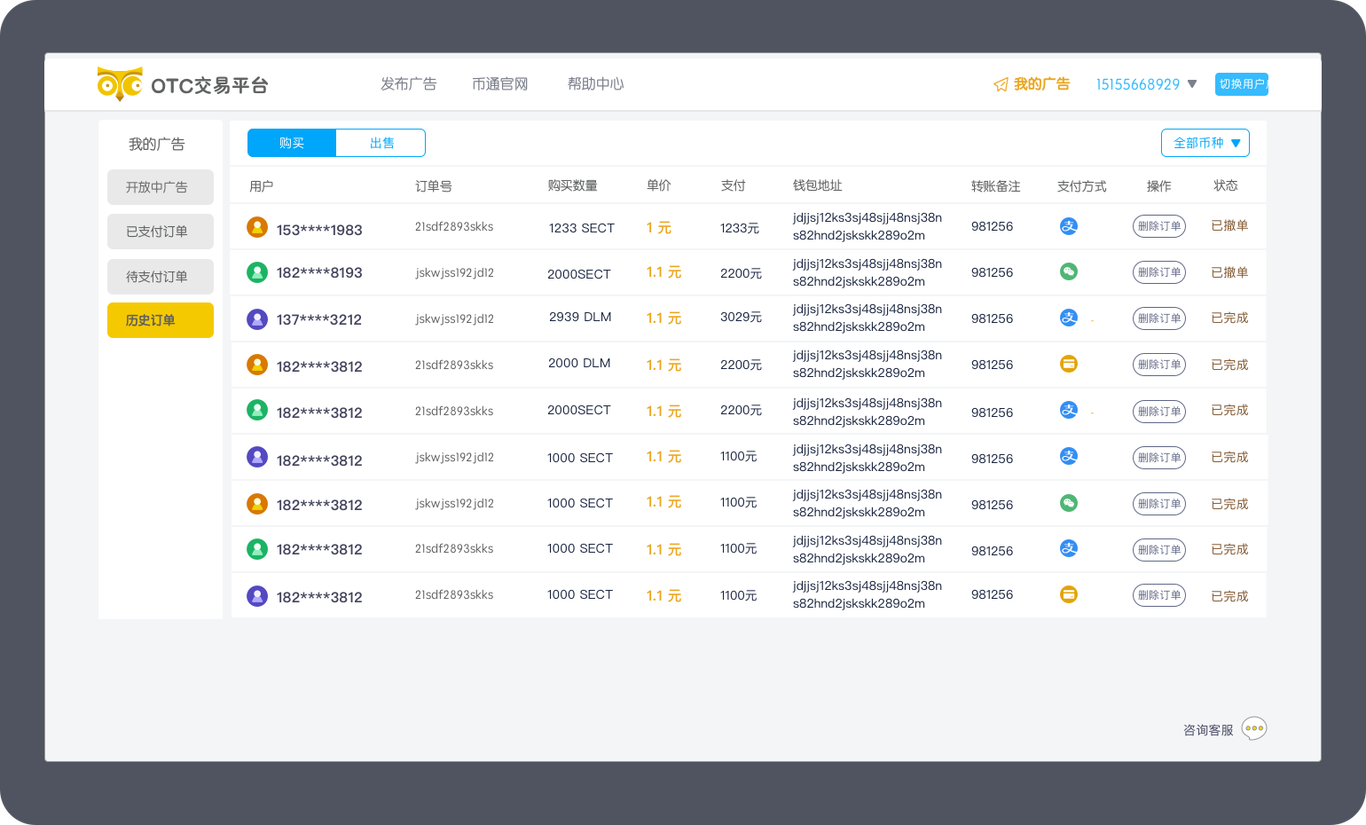Click Alipay icon in 182****3812's 2000SECT row
Screen dimensions: 1366x825
(1069, 410)
